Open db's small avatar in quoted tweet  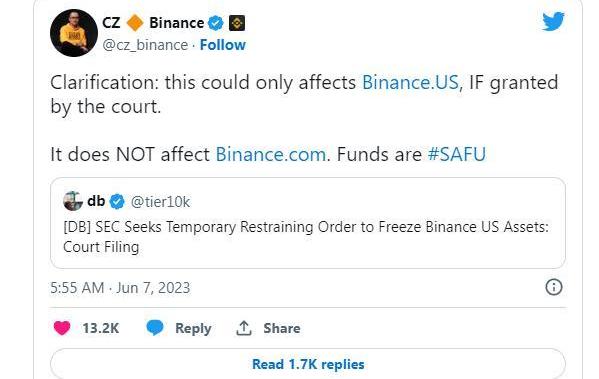73,201
